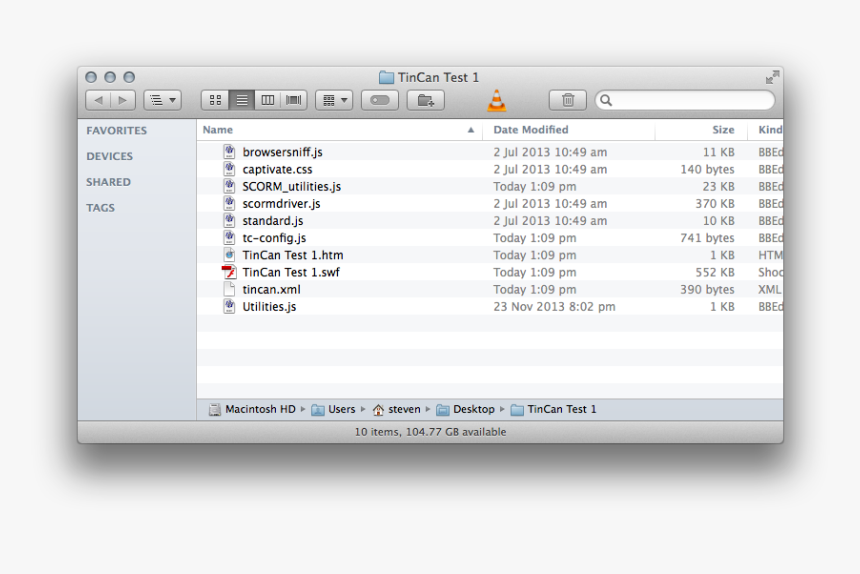Select the file standard.js
Viewport: 860px width, 574px height.
click(x=490, y=220)
